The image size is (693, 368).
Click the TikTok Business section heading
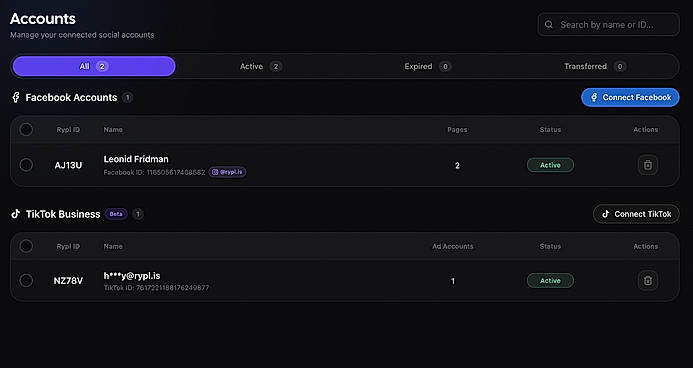pyautogui.click(x=63, y=214)
